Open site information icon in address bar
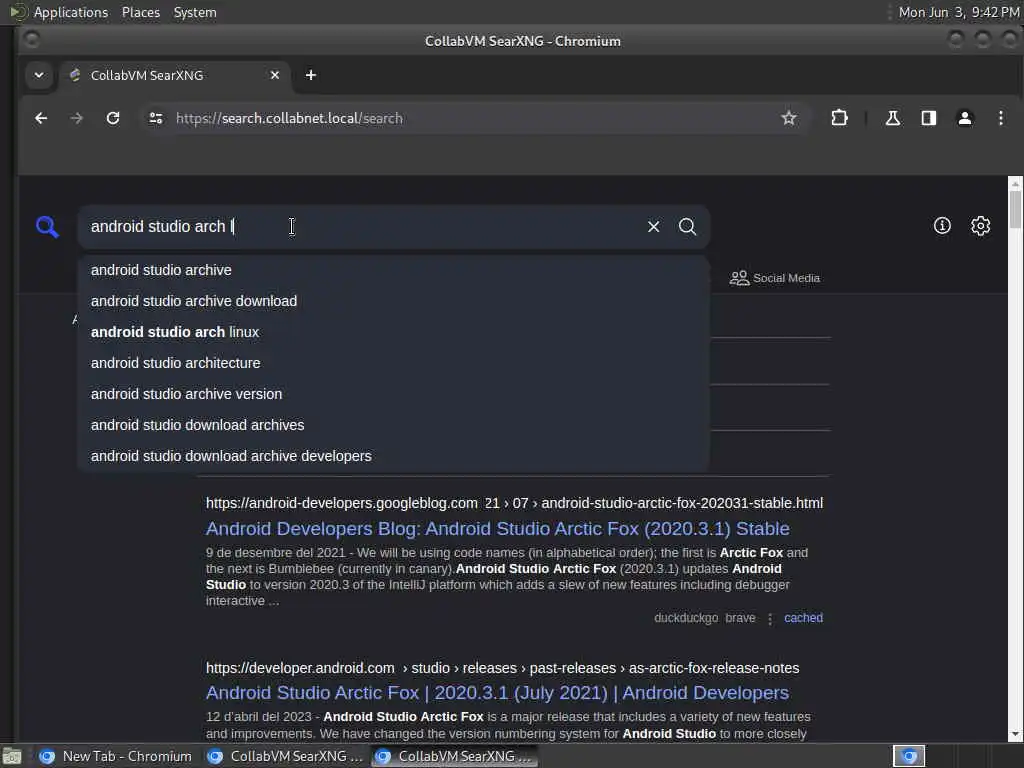Viewport: 1024px width, 768px height. [156, 118]
